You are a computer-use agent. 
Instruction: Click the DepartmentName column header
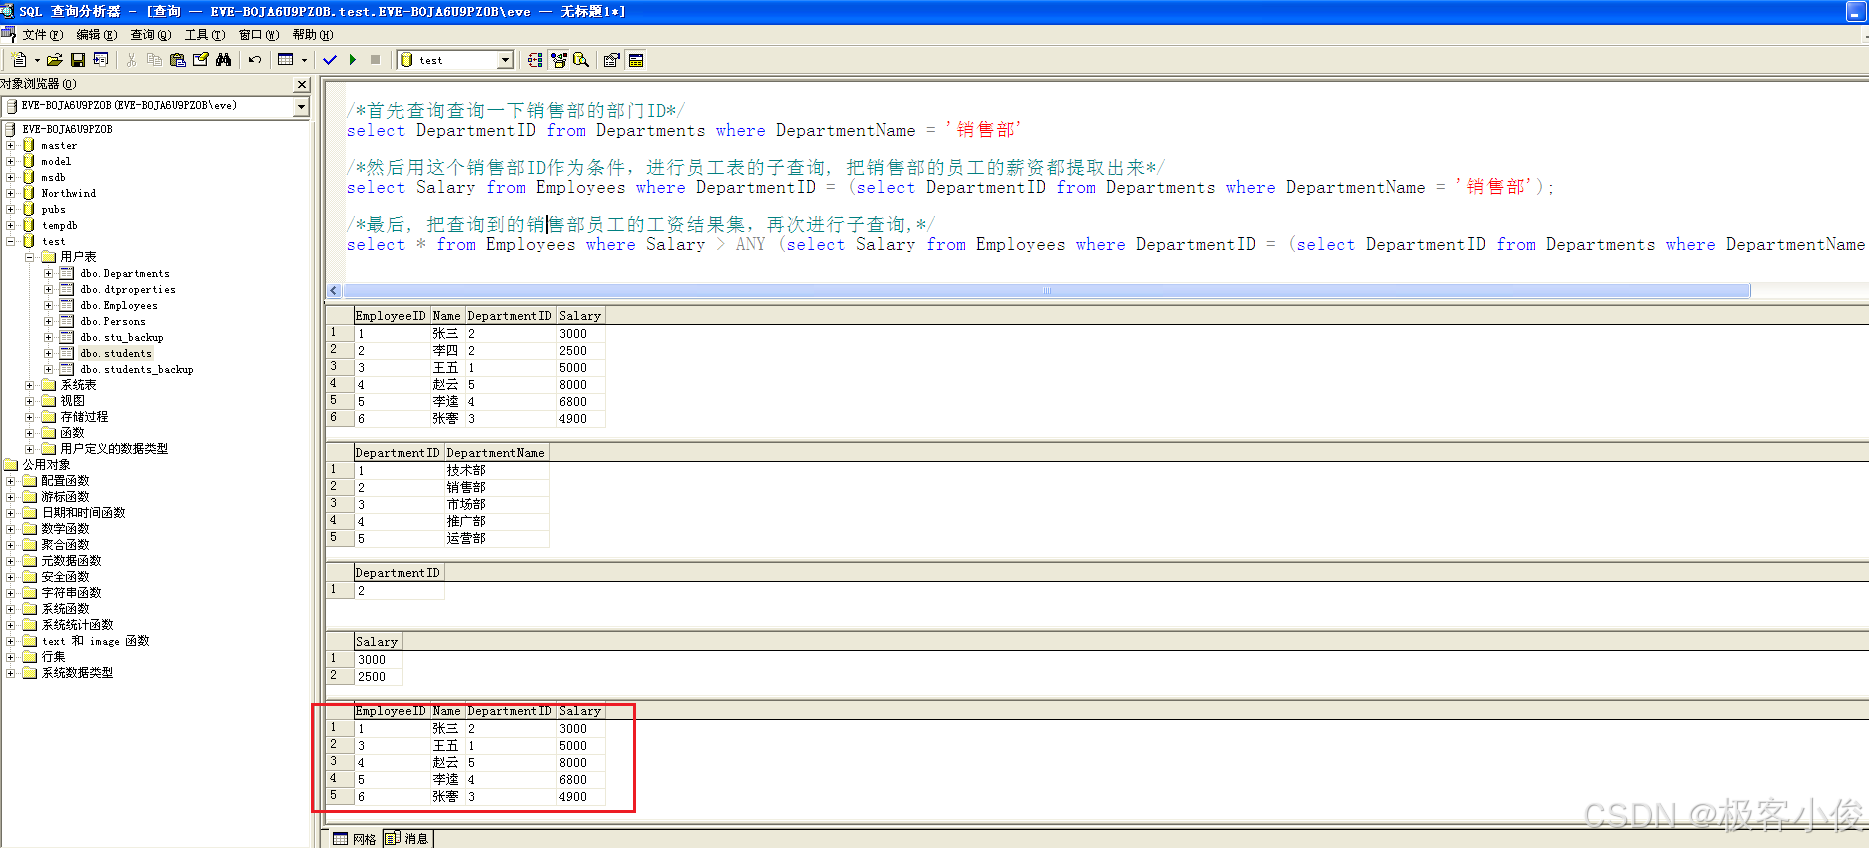point(496,453)
